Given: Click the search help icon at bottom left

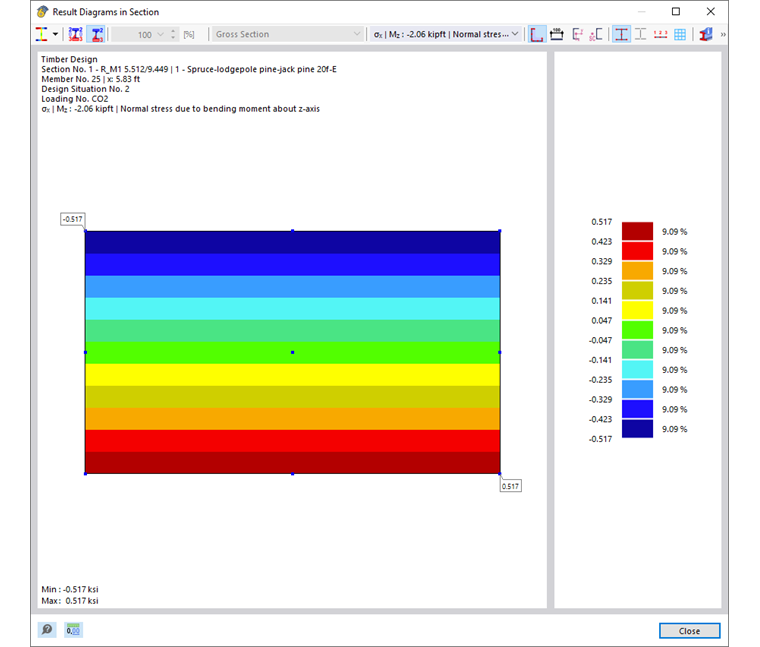Looking at the screenshot, I should pyautogui.click(x=47, y=630).
